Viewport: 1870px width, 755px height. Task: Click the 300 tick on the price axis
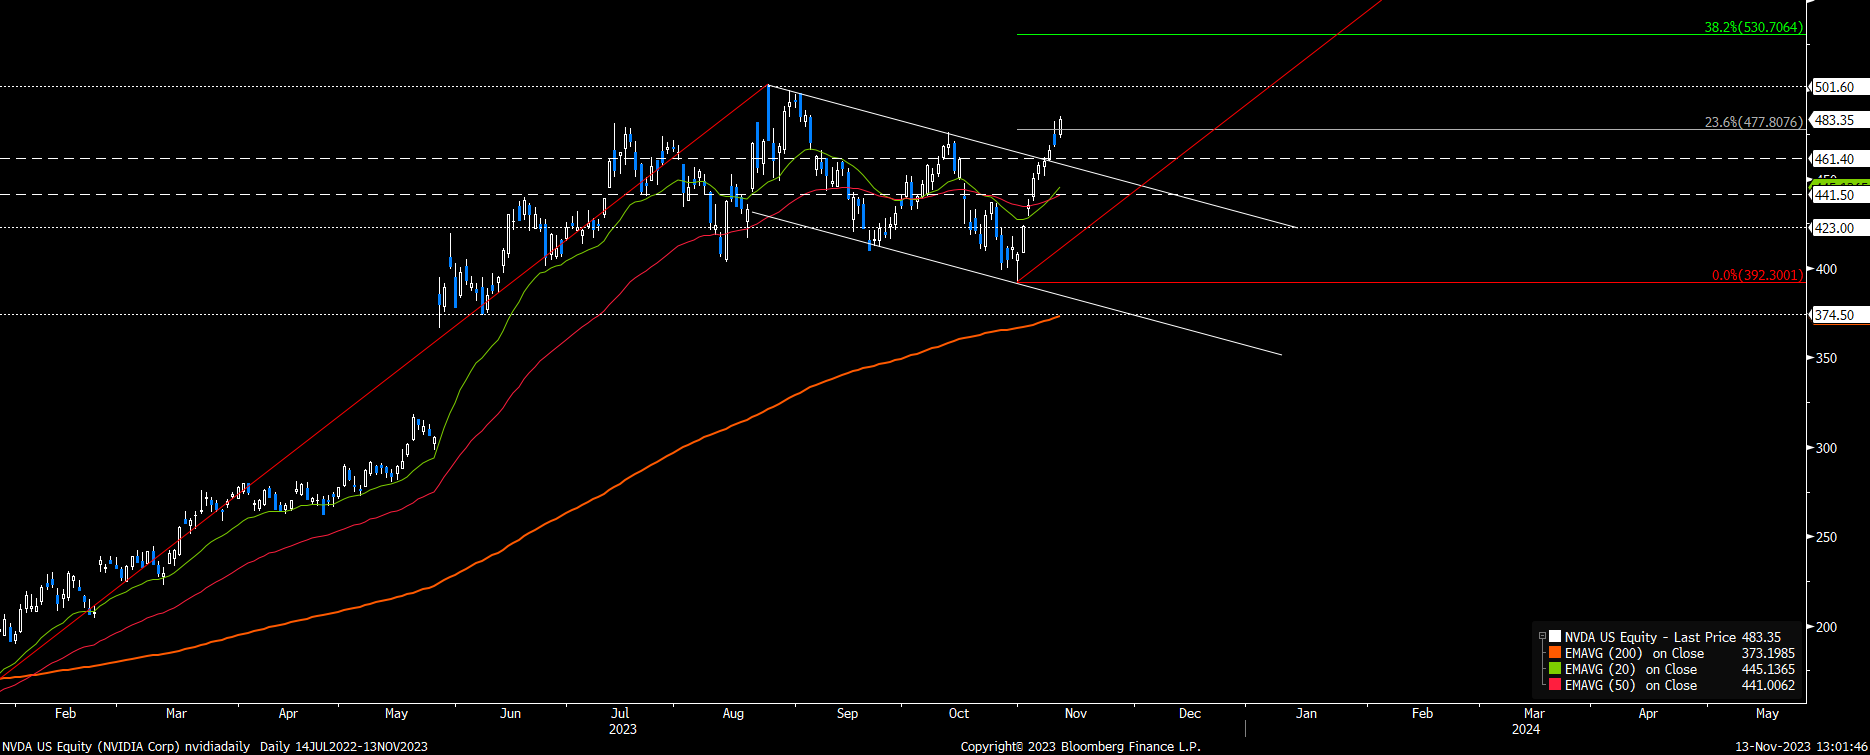1826,448
